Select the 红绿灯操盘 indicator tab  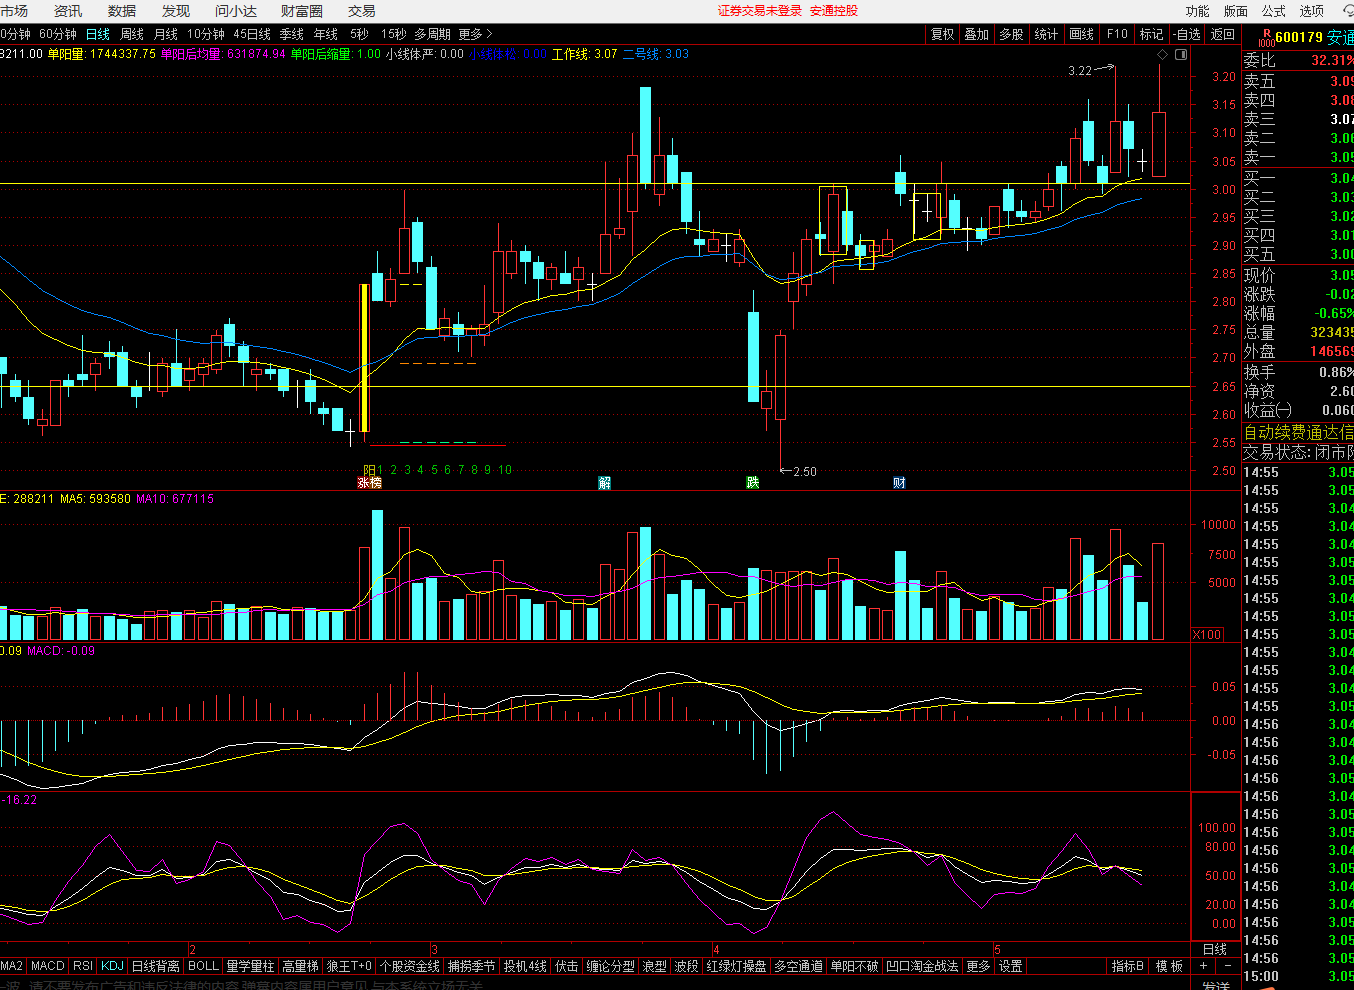point(737,966)
